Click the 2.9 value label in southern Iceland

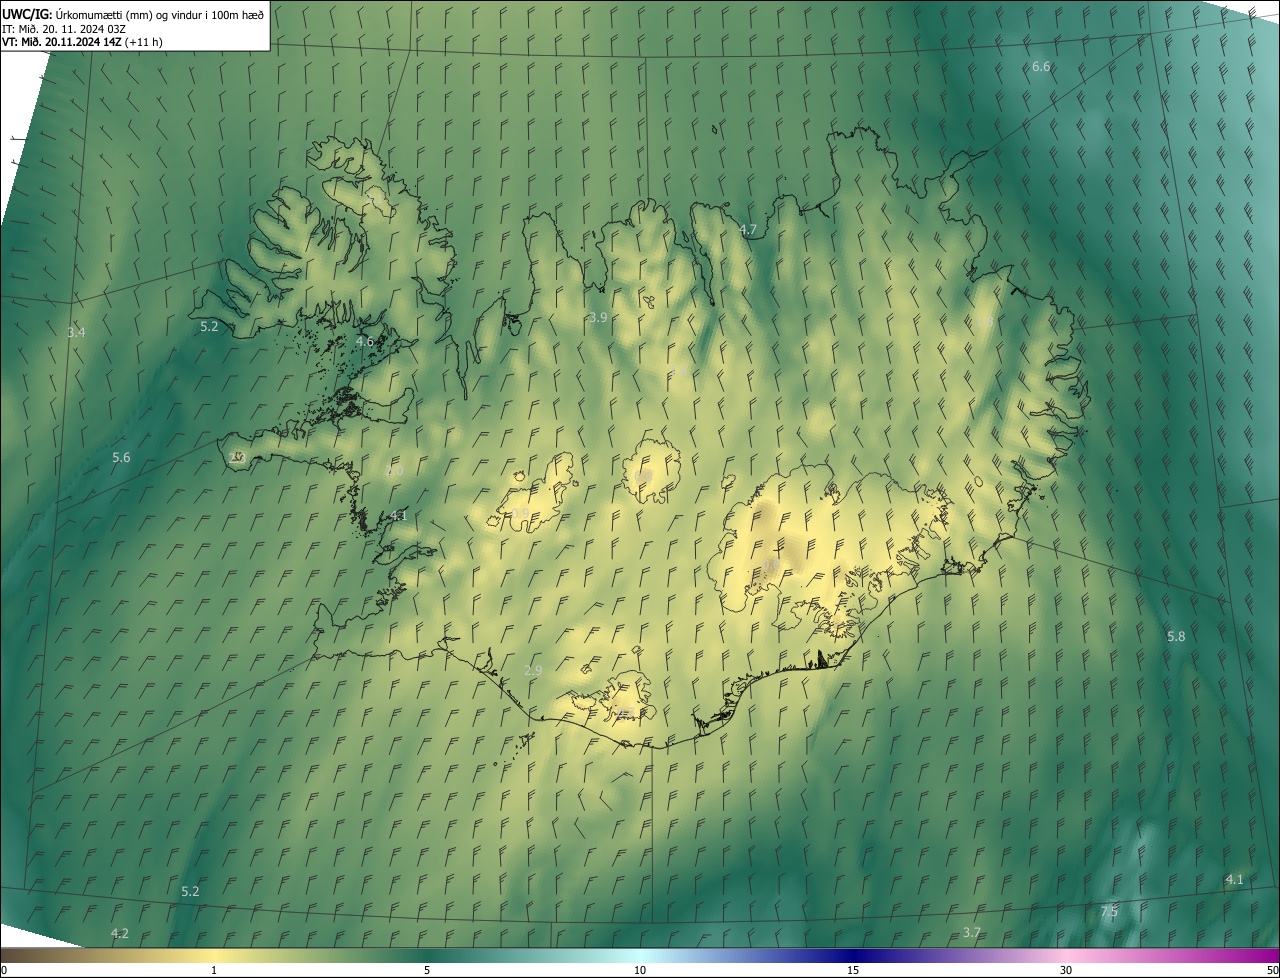click(533, 670)
